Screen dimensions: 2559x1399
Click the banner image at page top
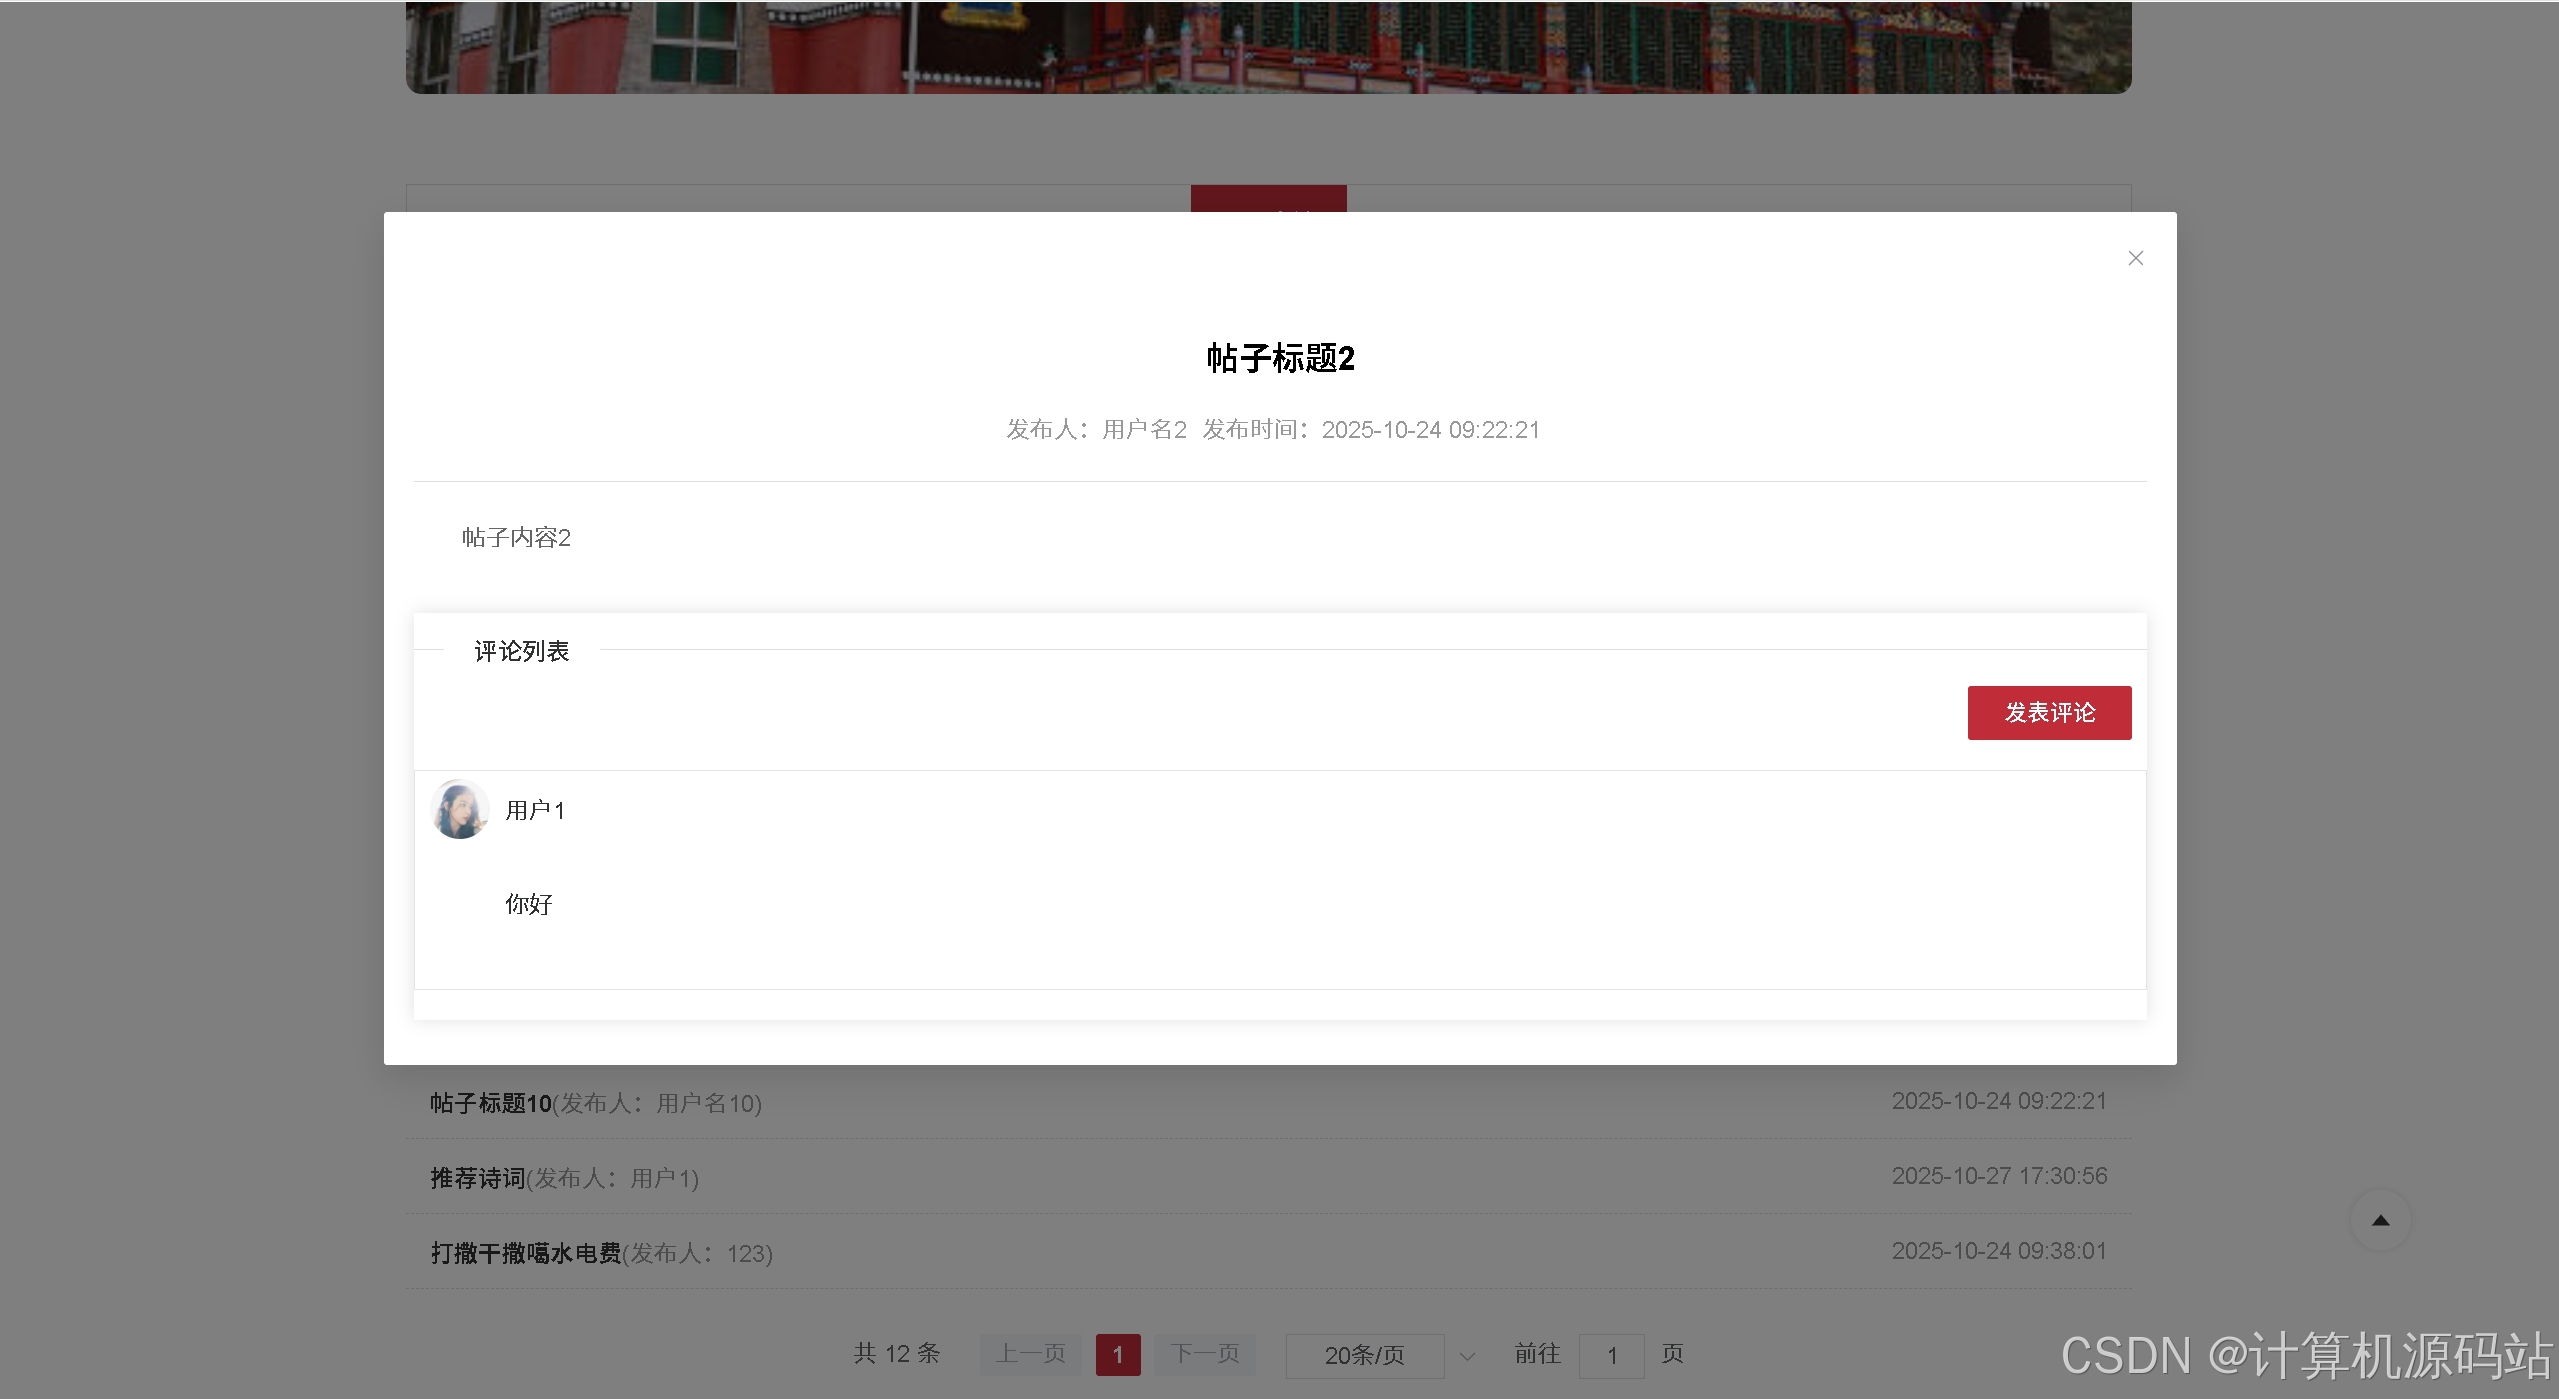click(1268, 47)
